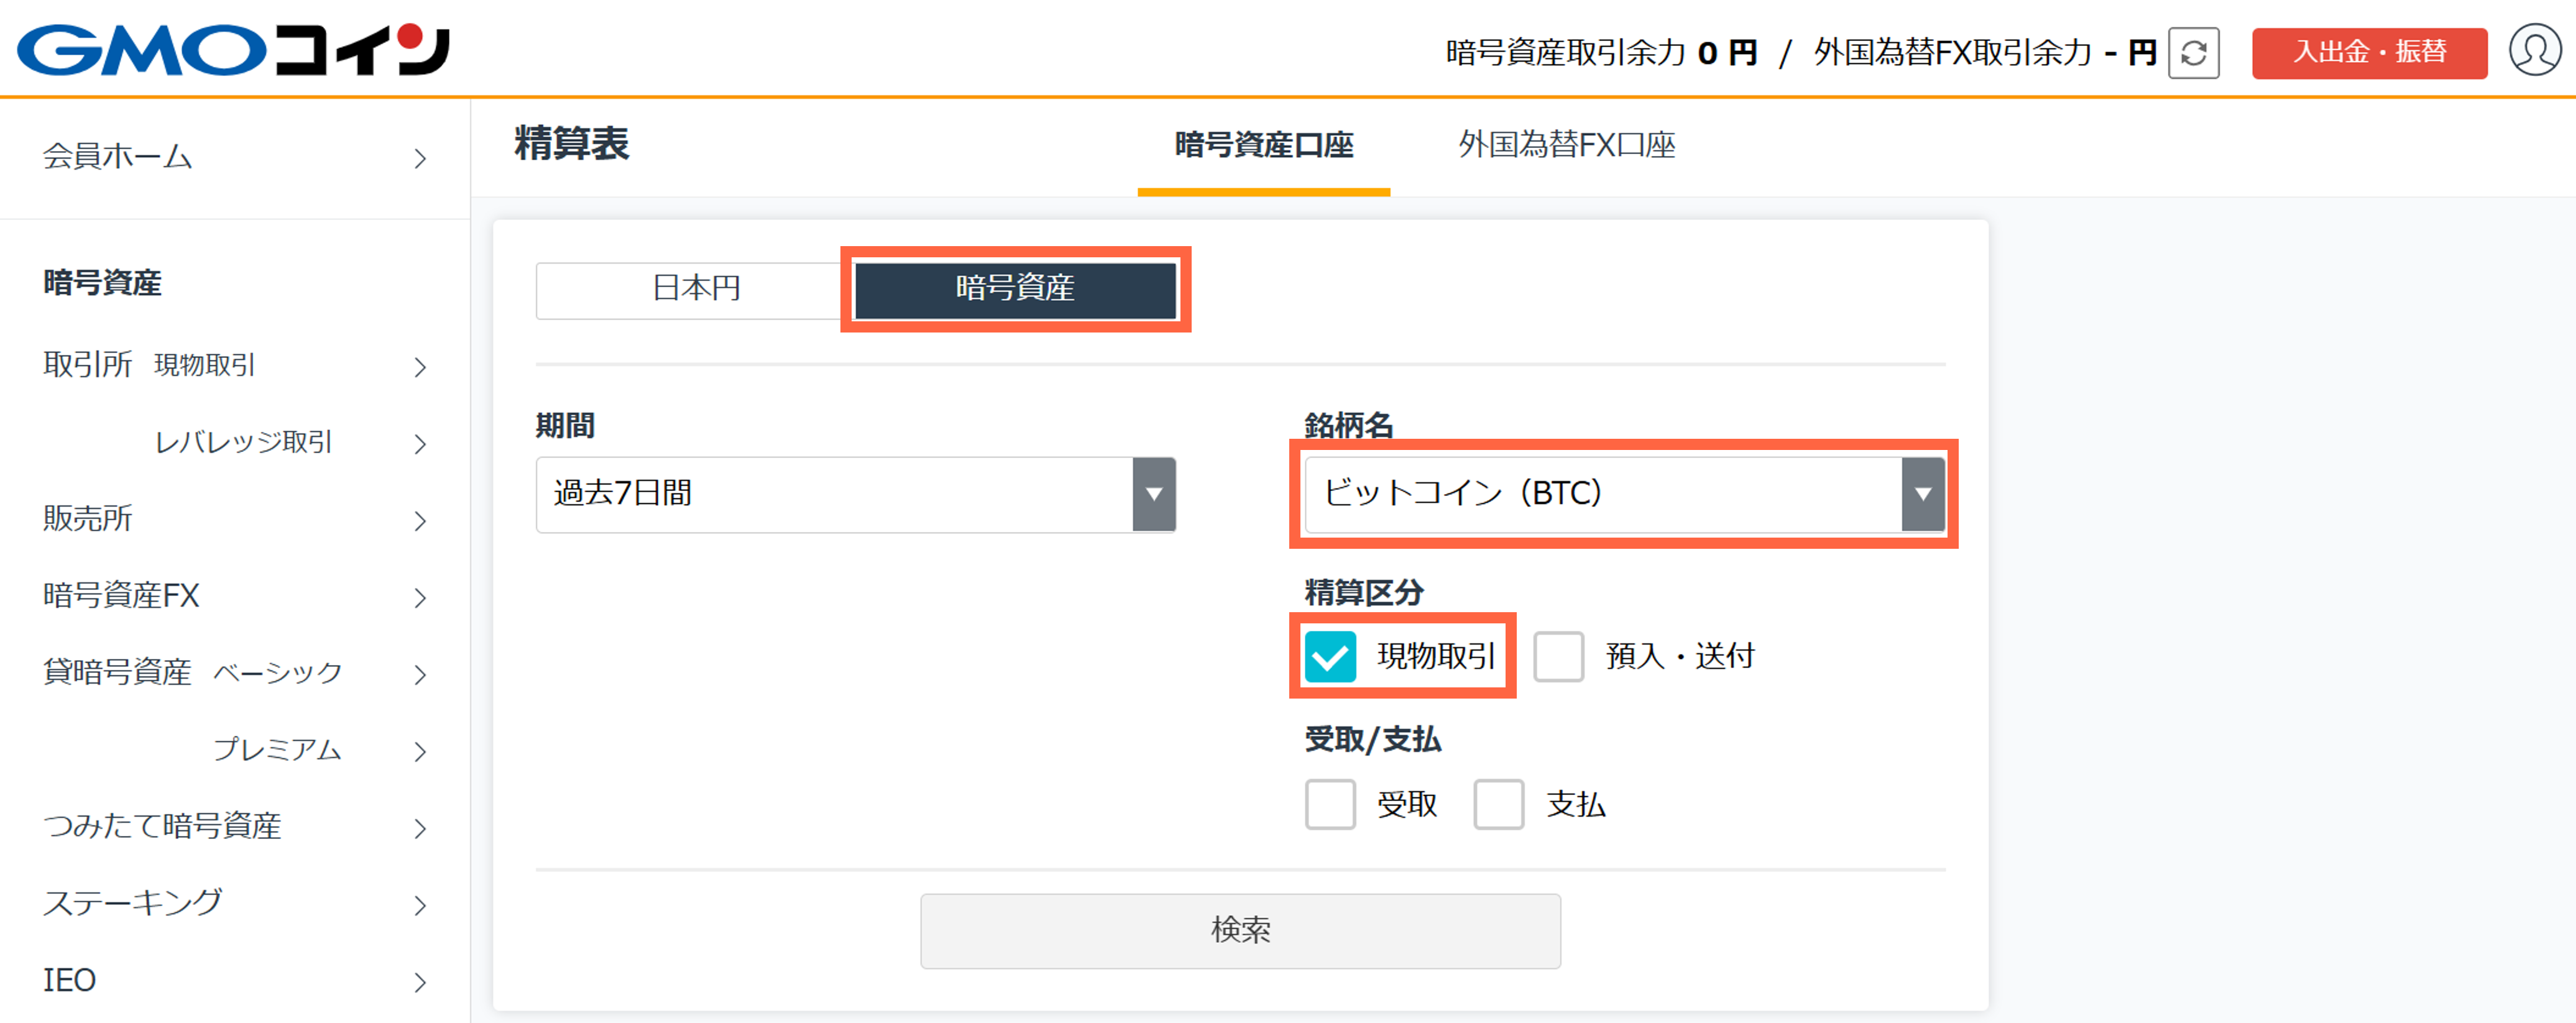
Task: Click the refresh balance icon
Action: [2193, 53]
